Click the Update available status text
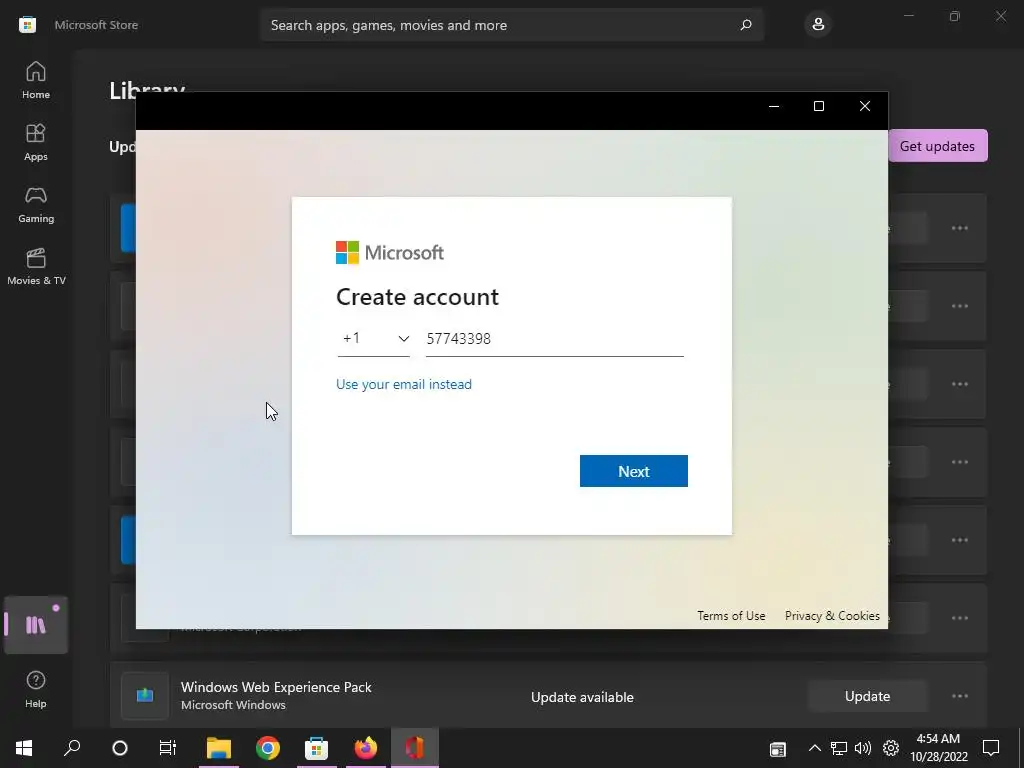 pos(582,697)
